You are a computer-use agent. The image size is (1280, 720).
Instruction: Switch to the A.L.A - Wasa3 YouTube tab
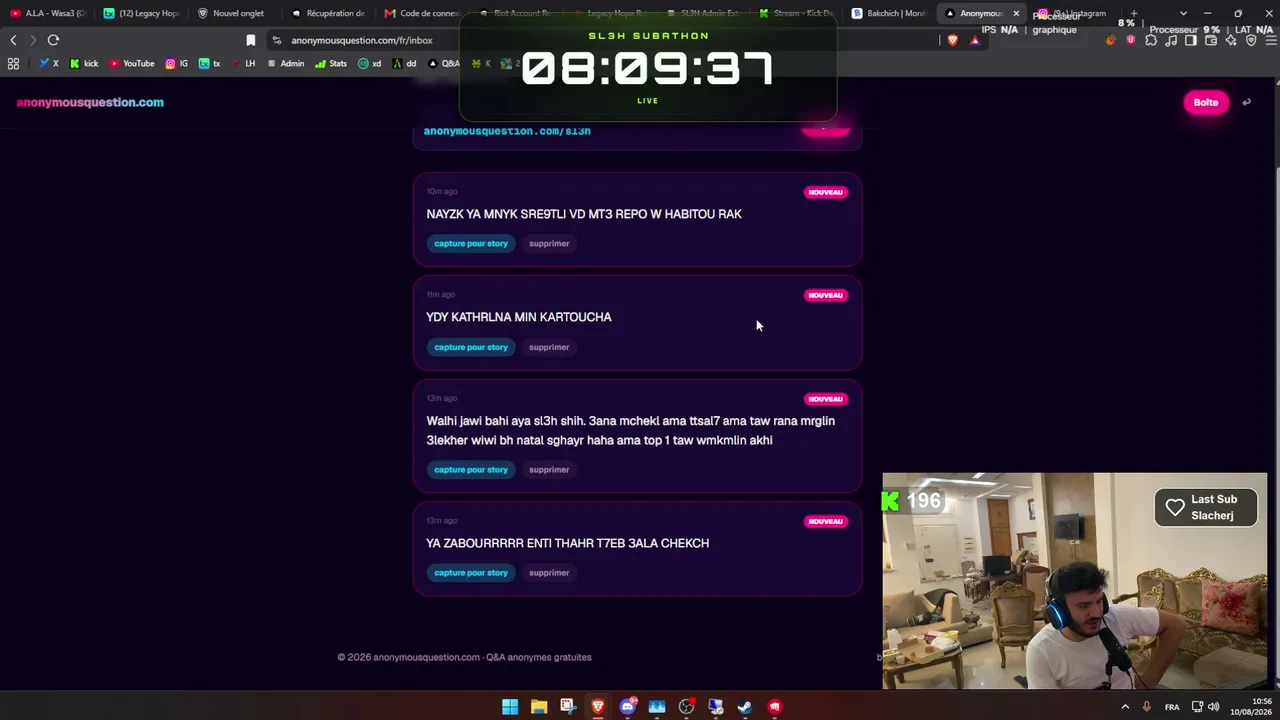click(47, 13)
